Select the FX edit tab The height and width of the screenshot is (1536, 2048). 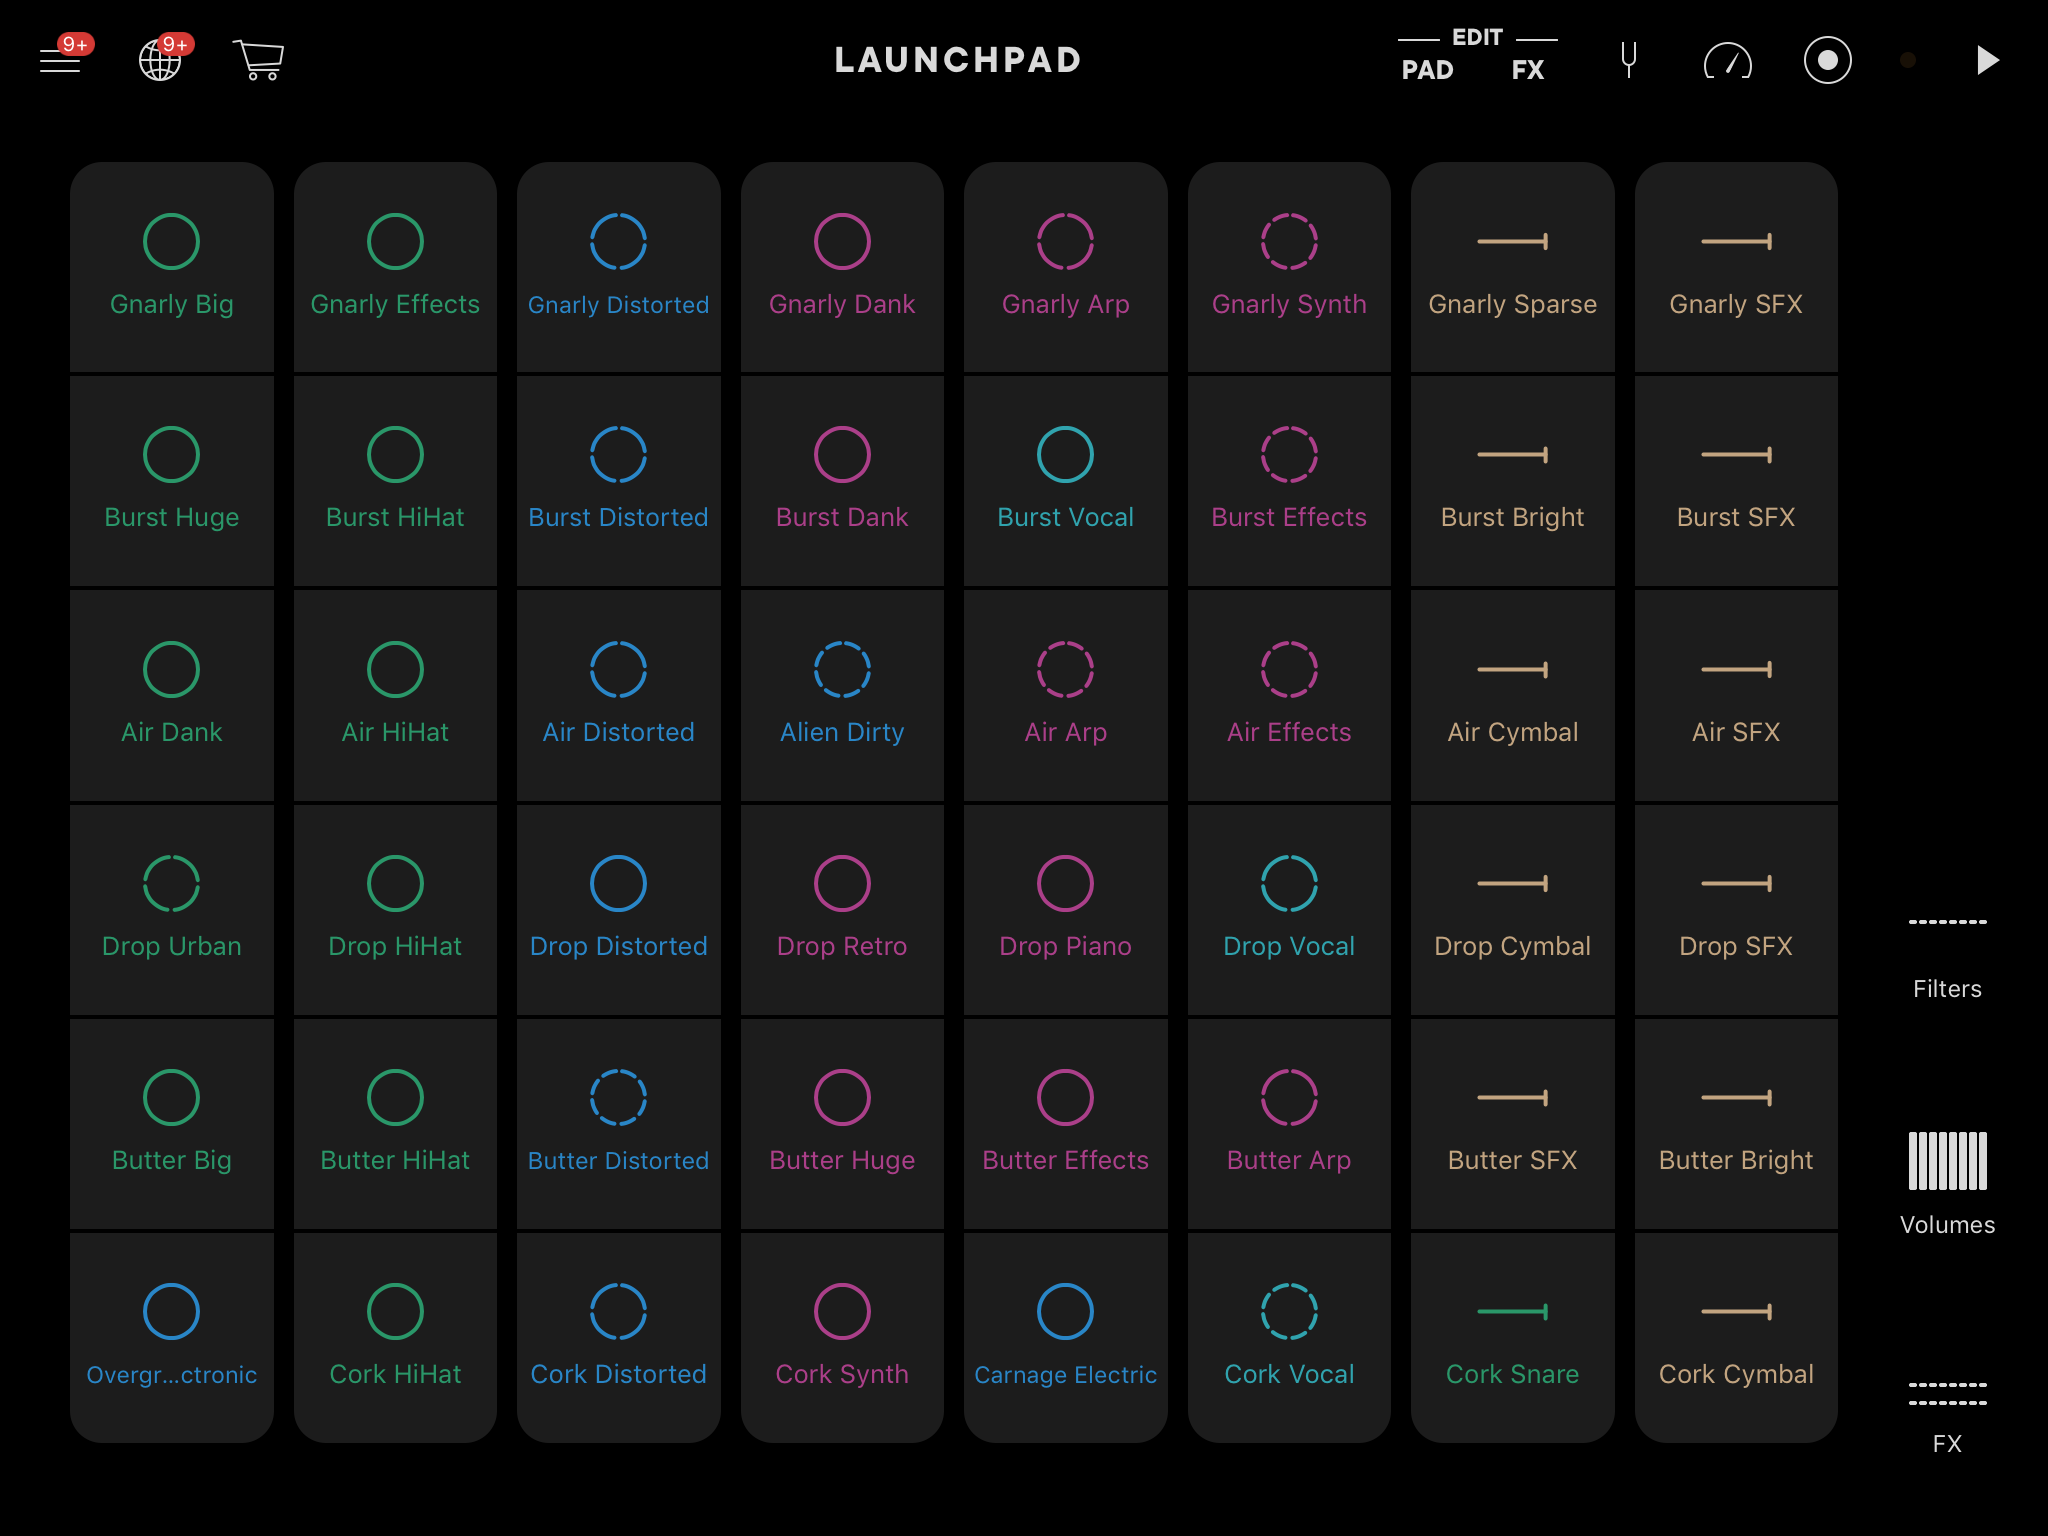(x=1527, y=70)
